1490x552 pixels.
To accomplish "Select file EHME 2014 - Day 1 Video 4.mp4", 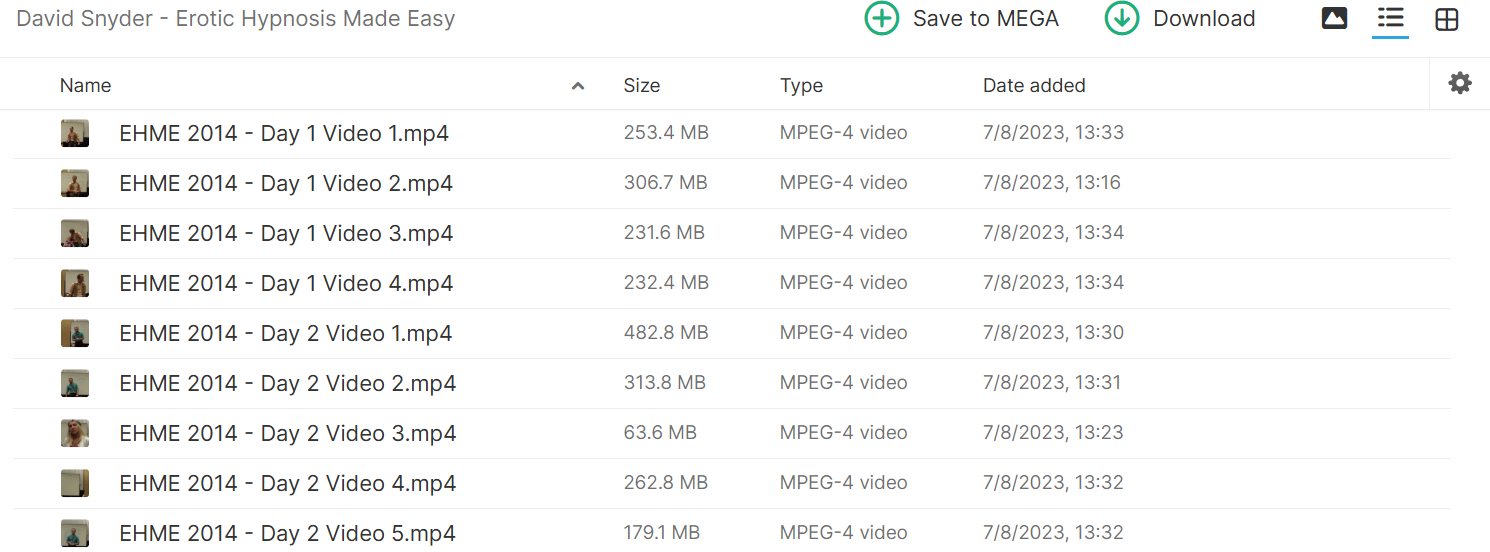I will pos(286,283).
